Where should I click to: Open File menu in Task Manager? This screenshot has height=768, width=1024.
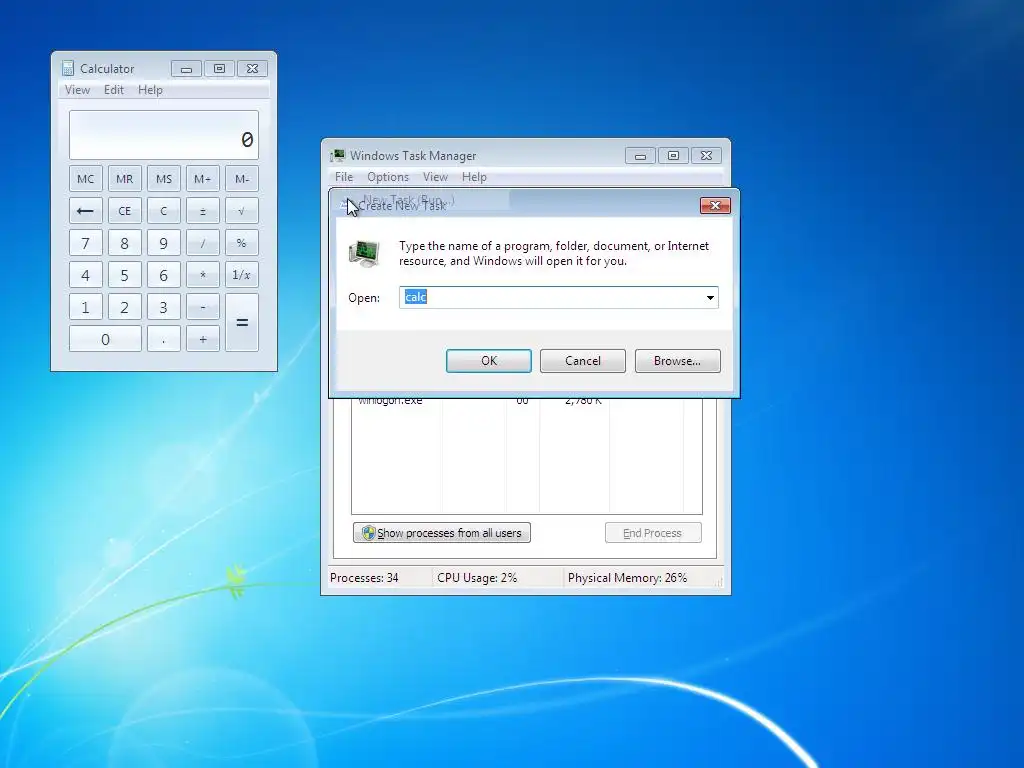(x=344, y=177)
